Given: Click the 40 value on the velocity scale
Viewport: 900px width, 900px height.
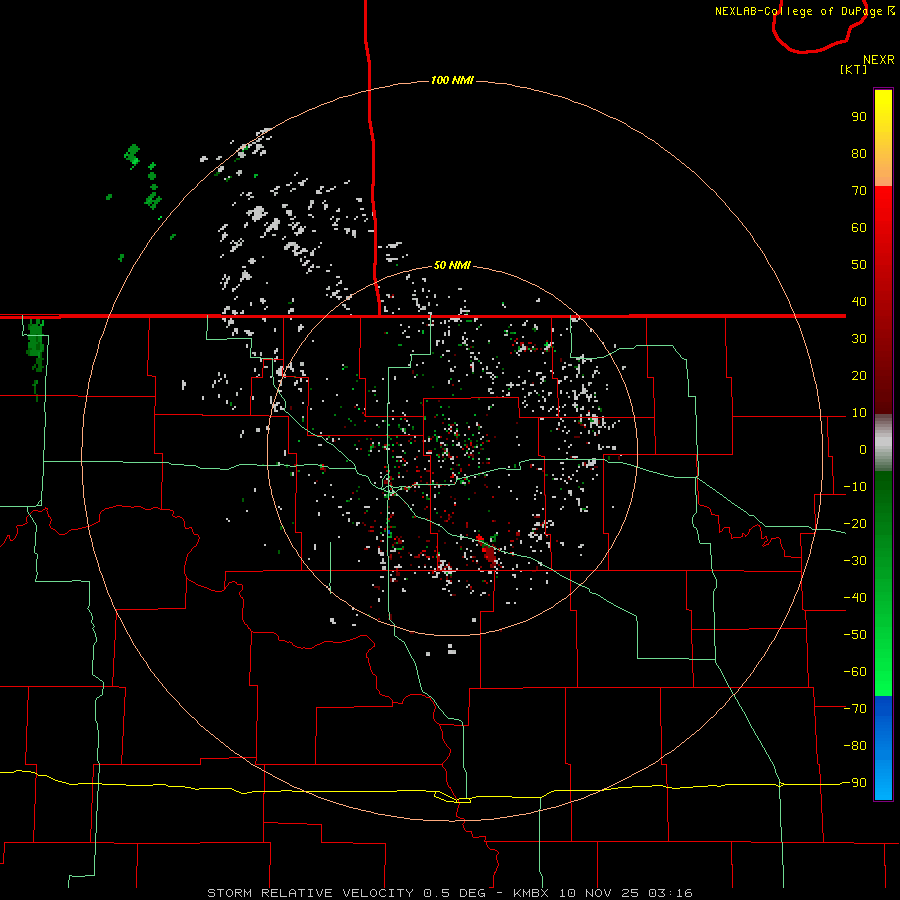Looking at the screenshot, I should pyautogui.click(x=859, y=302).
